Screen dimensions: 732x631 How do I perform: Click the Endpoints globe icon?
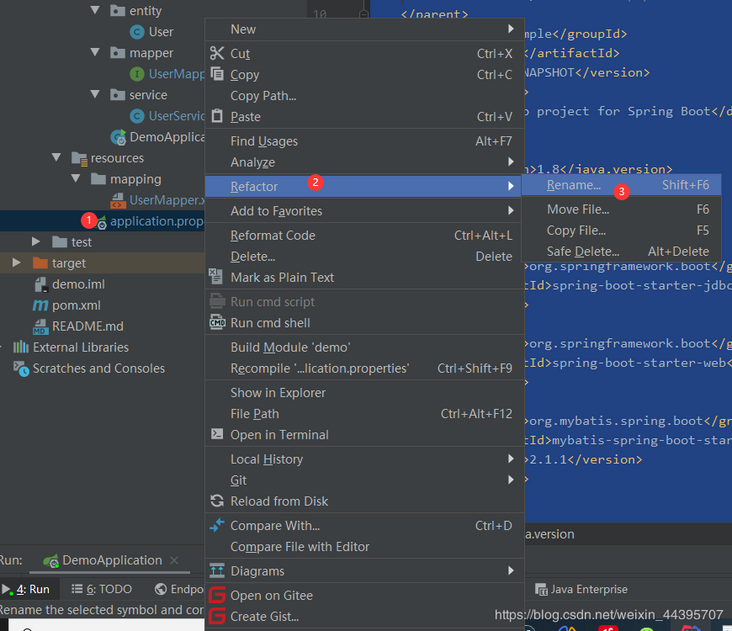(x=161, y=589)
